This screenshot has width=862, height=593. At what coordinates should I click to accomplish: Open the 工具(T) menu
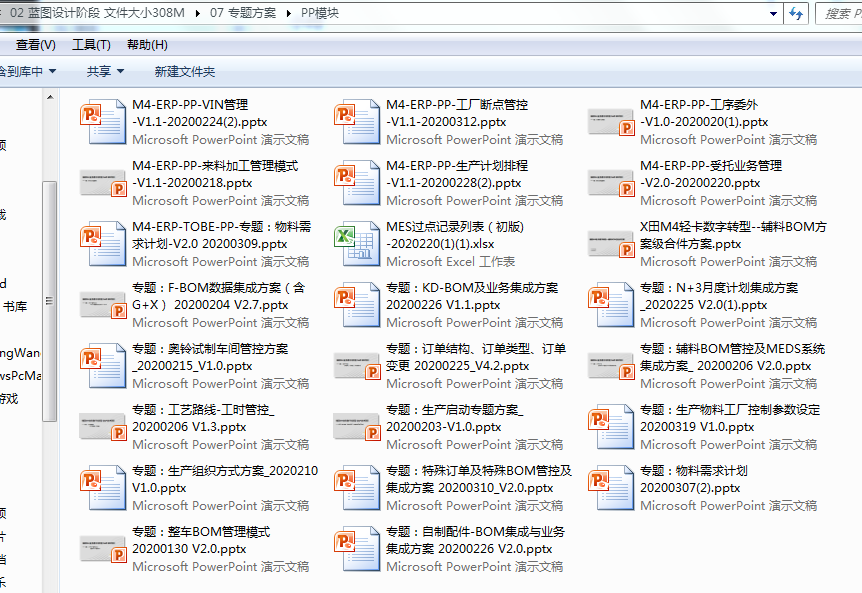pos(91,45)
